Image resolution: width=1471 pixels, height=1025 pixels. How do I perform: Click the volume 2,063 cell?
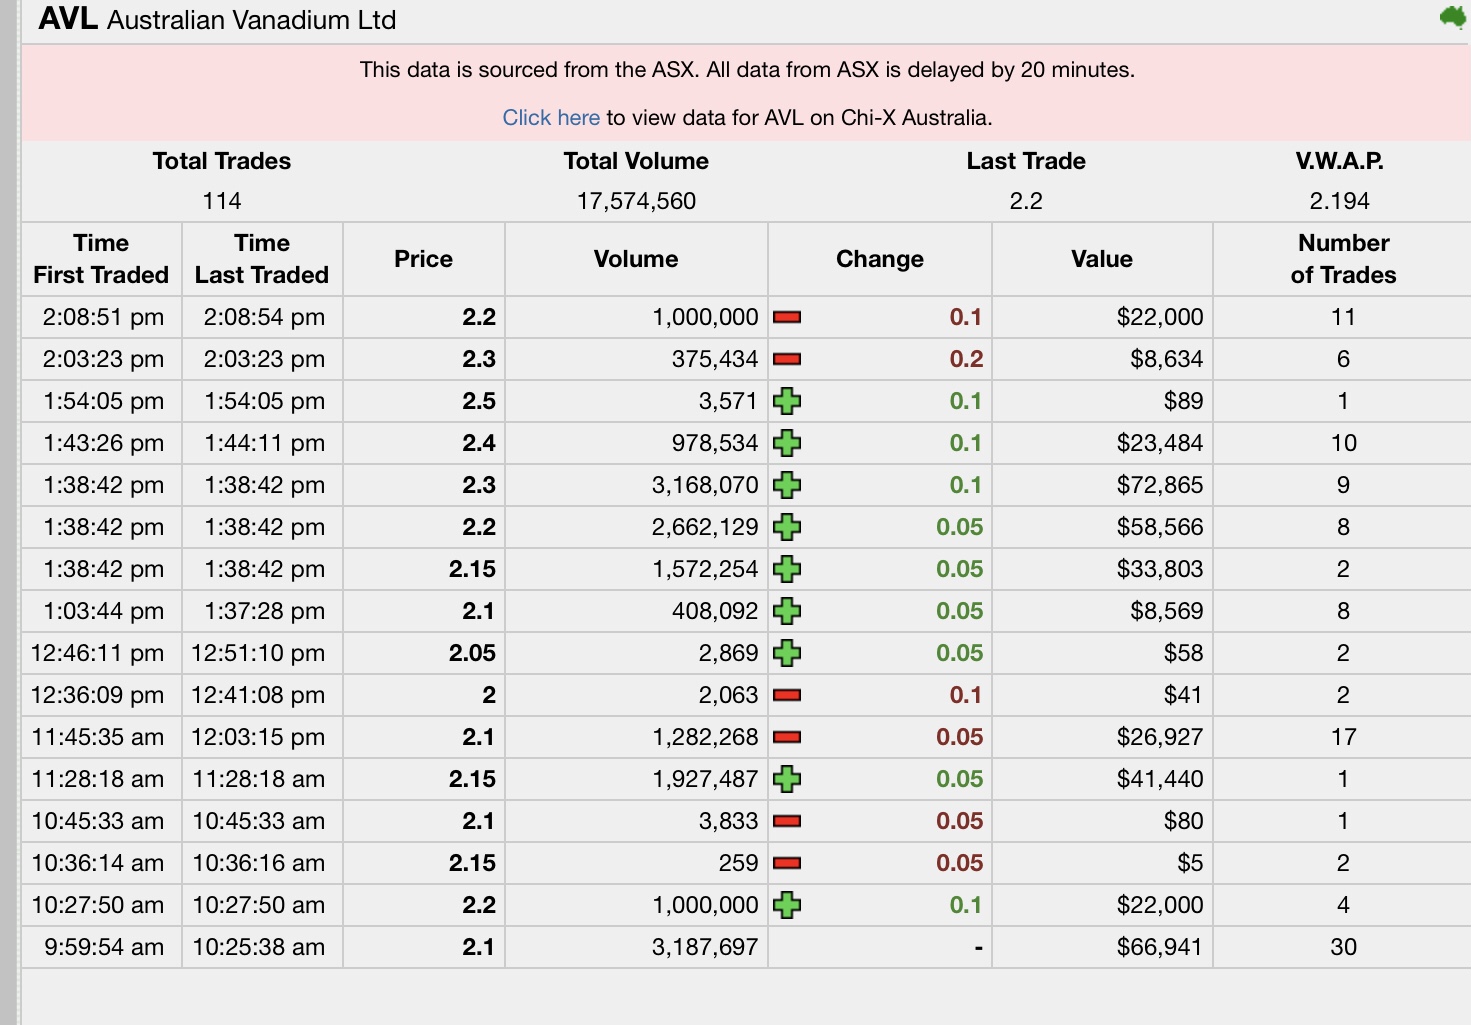(x=636, y=695)
